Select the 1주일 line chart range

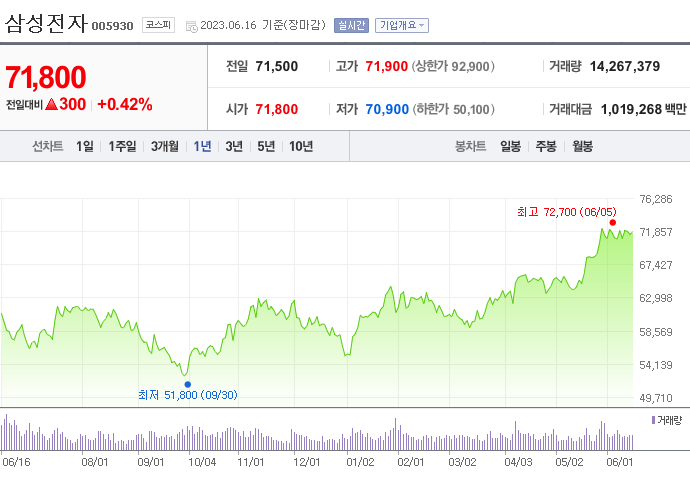122,146
